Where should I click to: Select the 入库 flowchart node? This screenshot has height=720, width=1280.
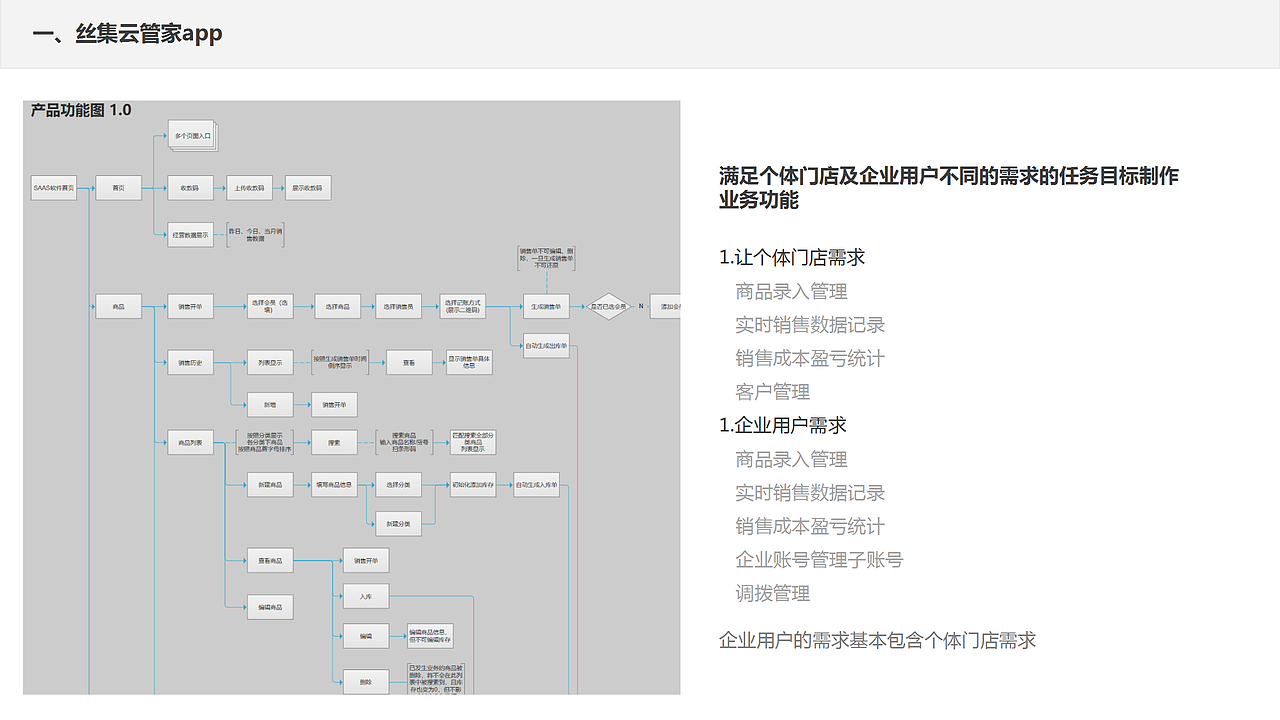366,596
